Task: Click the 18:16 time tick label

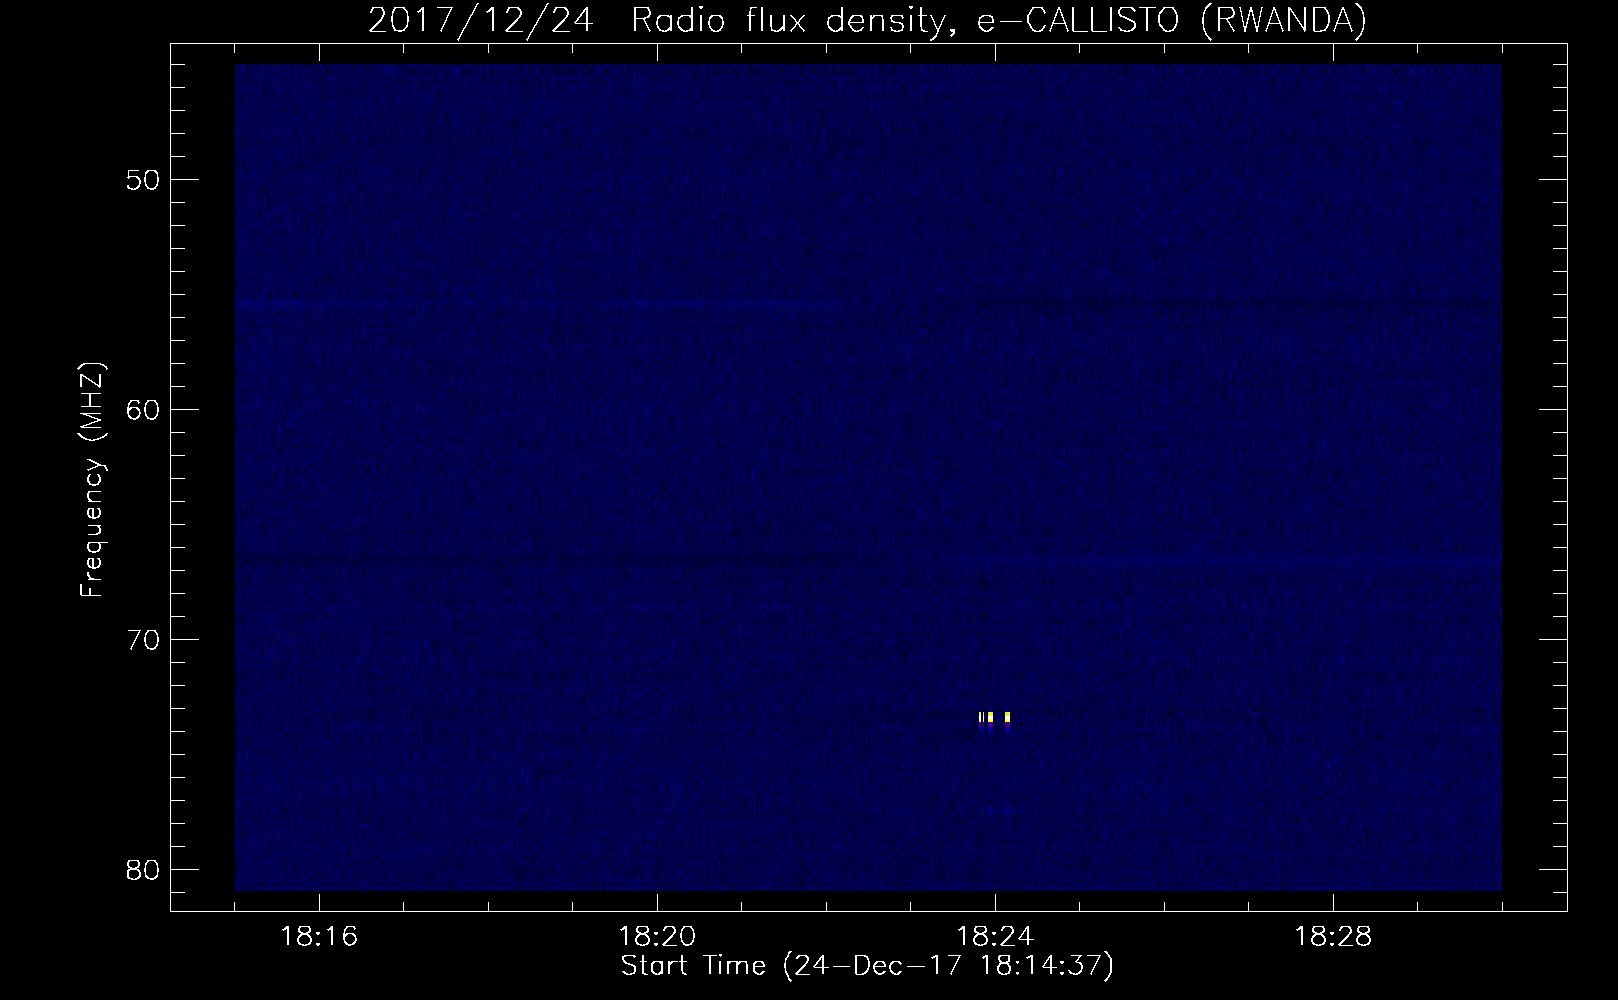Action: [x=320, y=937]
